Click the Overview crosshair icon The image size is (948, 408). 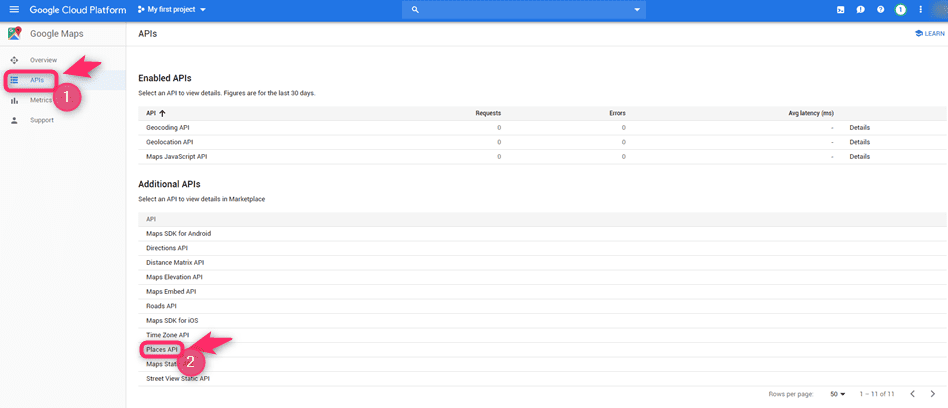(15, 60)
